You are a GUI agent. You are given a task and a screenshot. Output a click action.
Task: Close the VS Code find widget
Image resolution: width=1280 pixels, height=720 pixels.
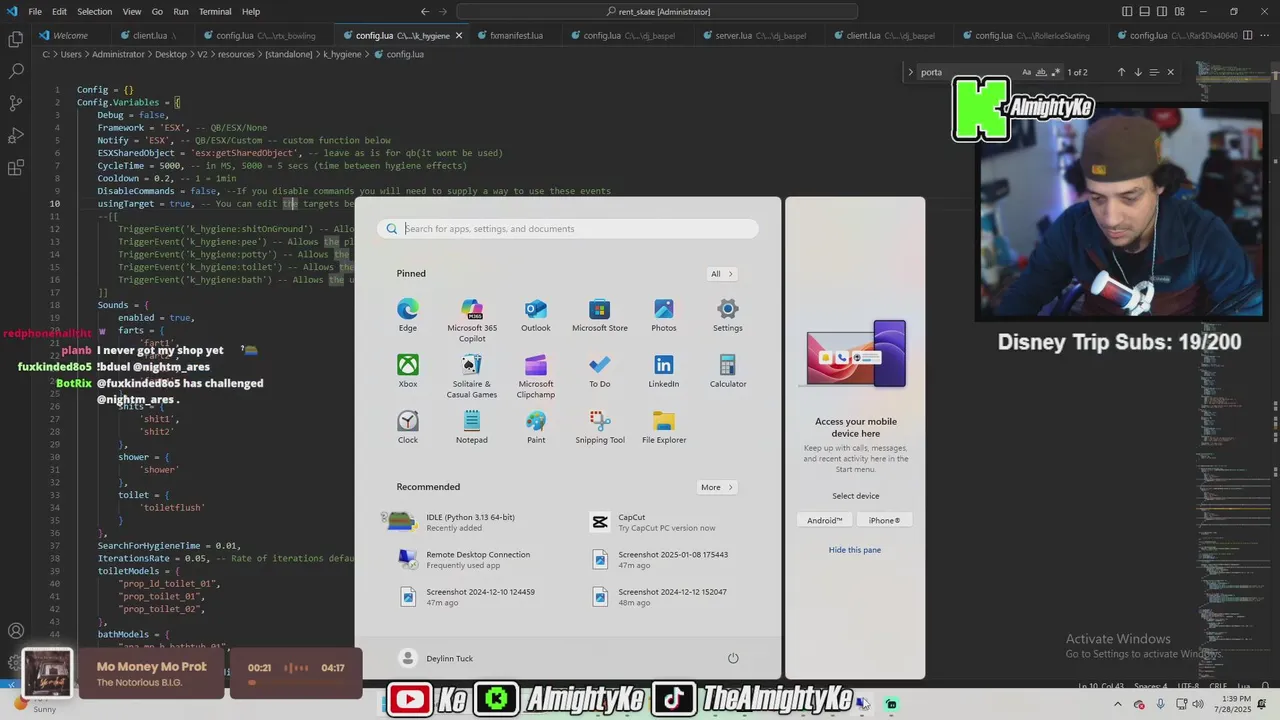1170,72
